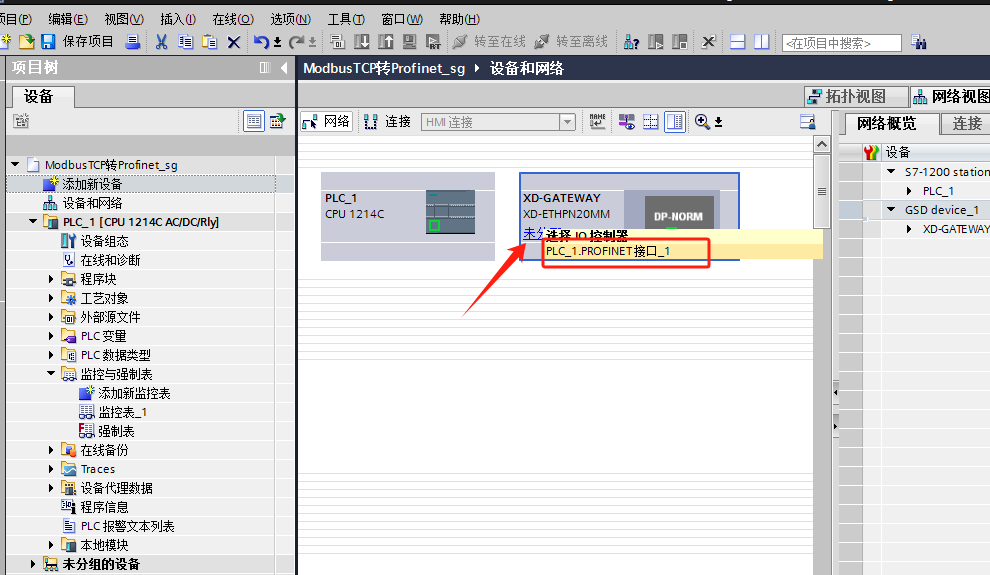The height and width of the screenshot is (575, 990).
Task: Collapse the project tree panel arrow
Action: (284, 68)
